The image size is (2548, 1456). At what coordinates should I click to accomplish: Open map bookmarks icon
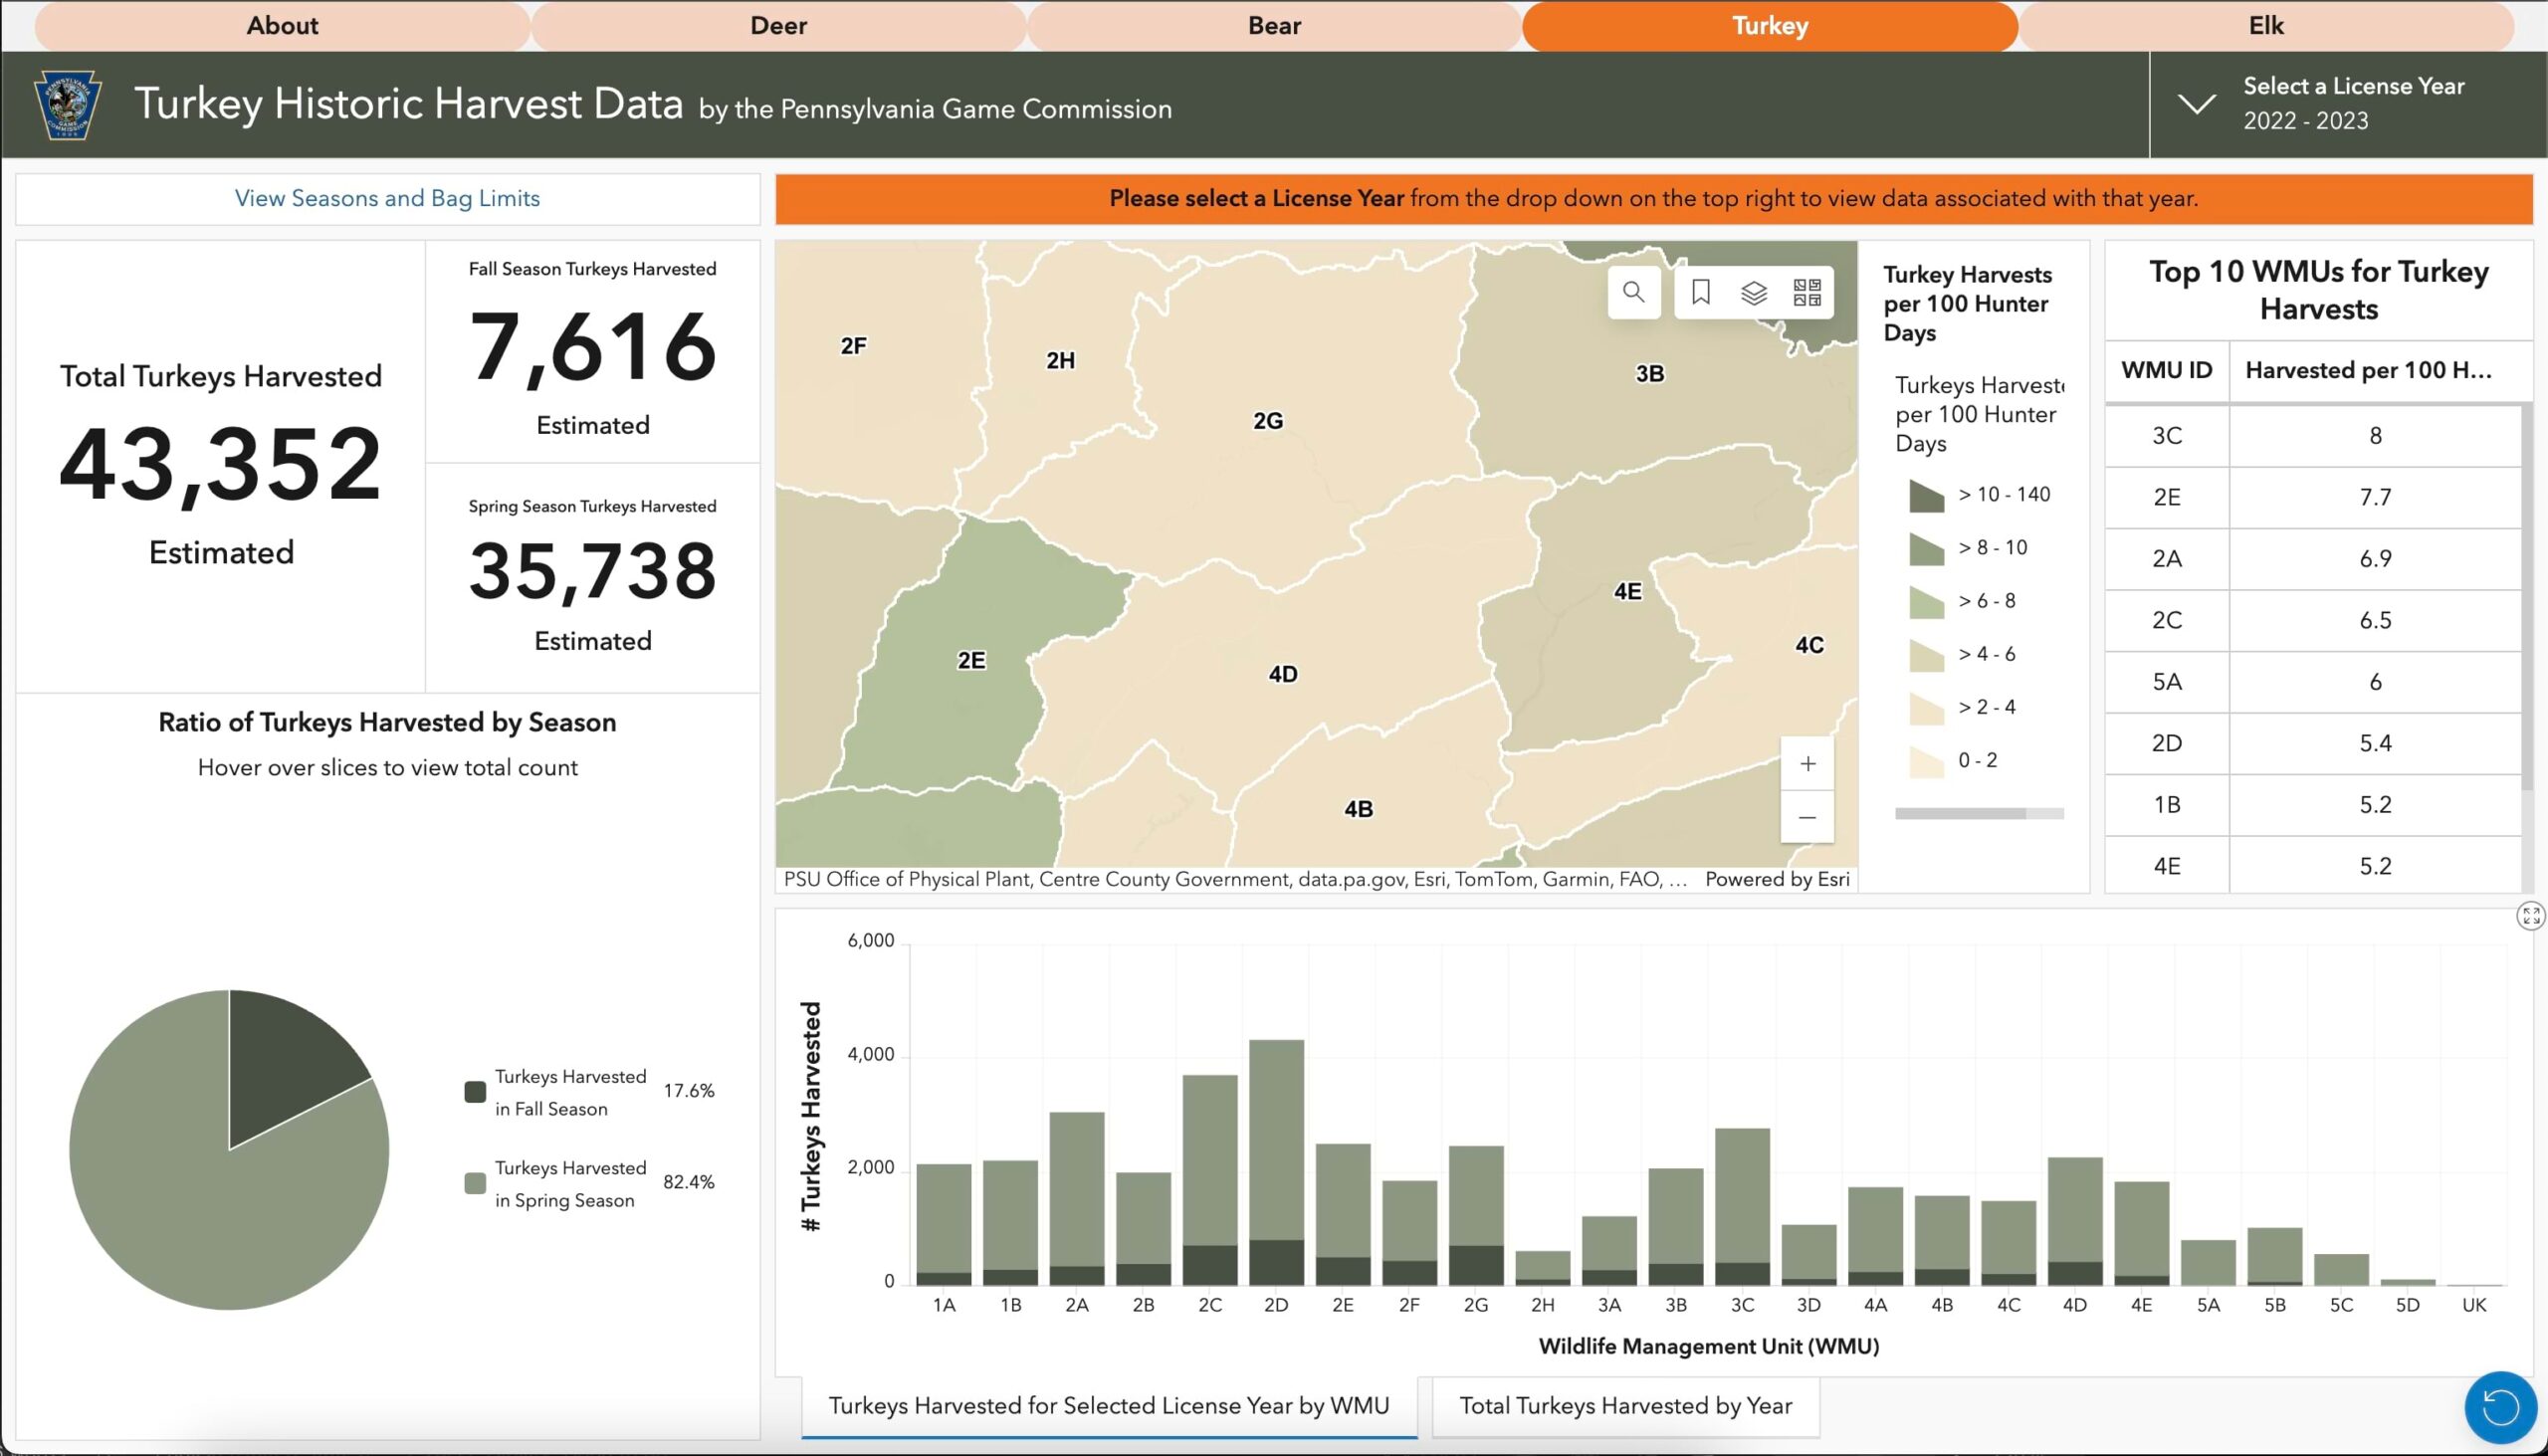pyautogui.click(x=1700, y=292)
